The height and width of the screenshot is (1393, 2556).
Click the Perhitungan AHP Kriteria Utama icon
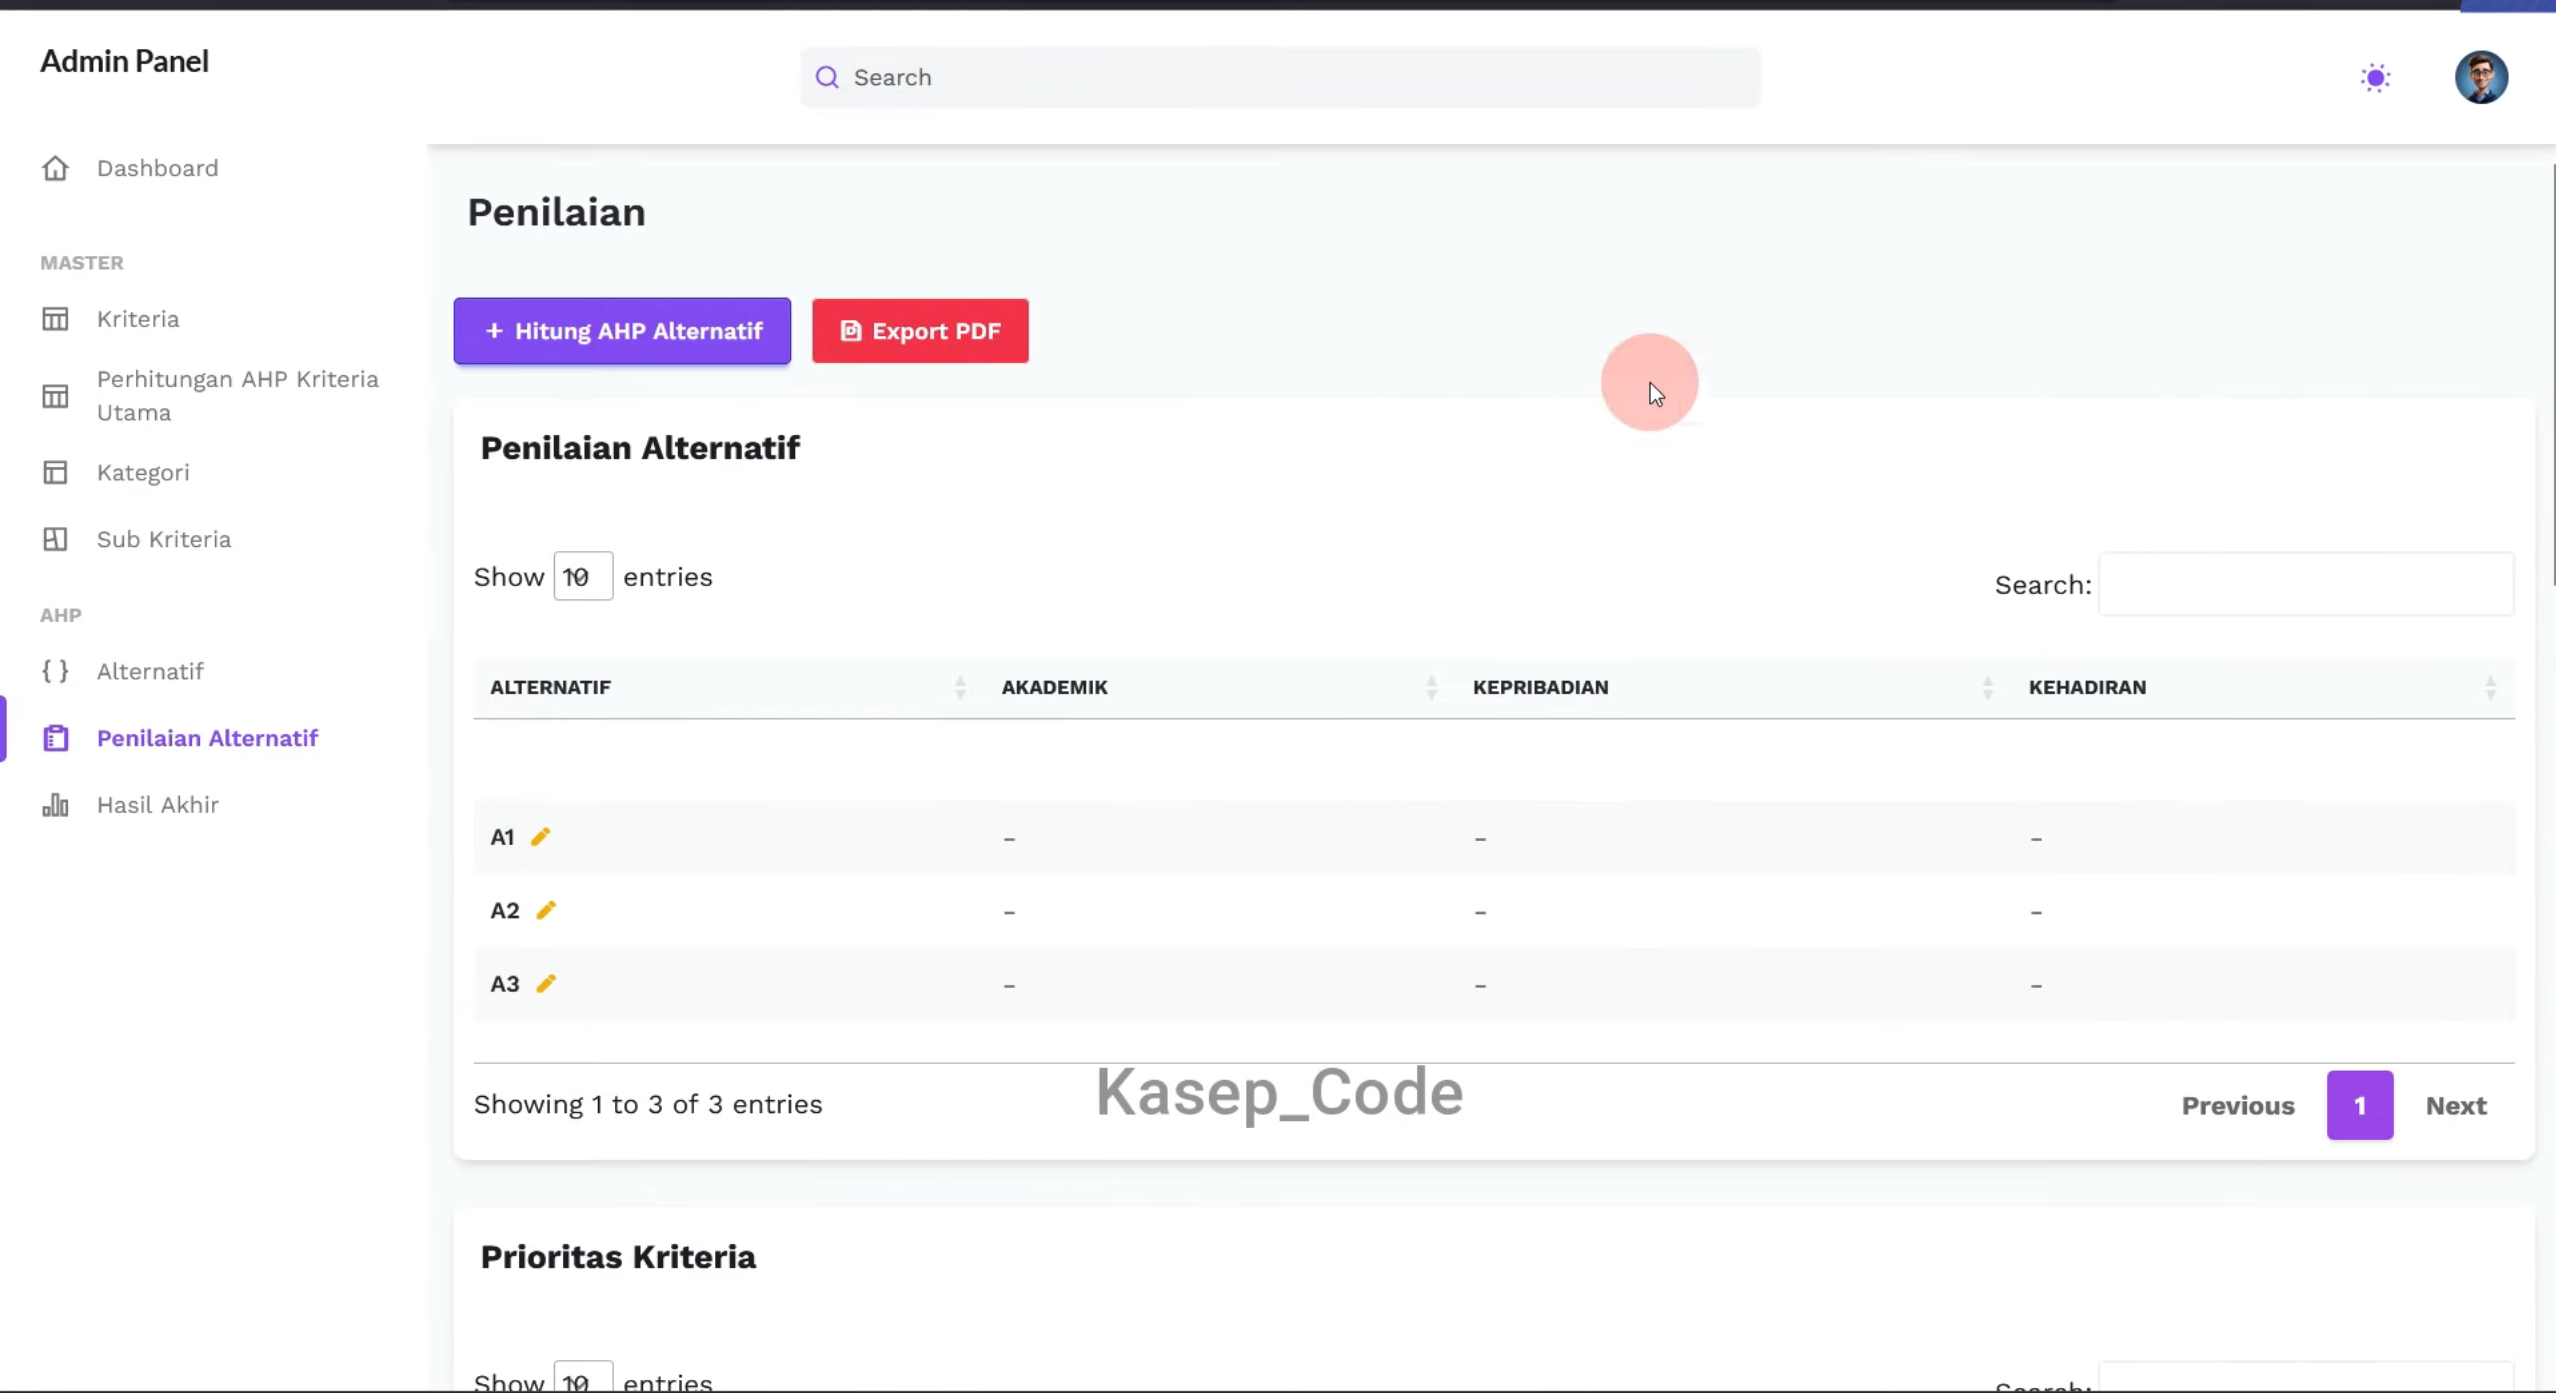click(x=55, y=396)
